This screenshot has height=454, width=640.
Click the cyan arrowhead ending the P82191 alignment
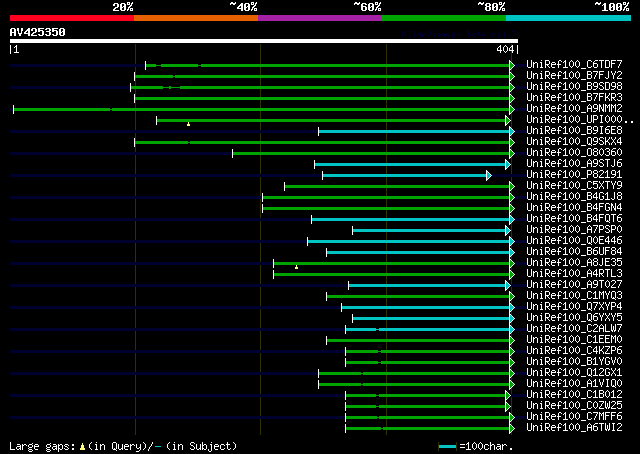click(489, 176)
